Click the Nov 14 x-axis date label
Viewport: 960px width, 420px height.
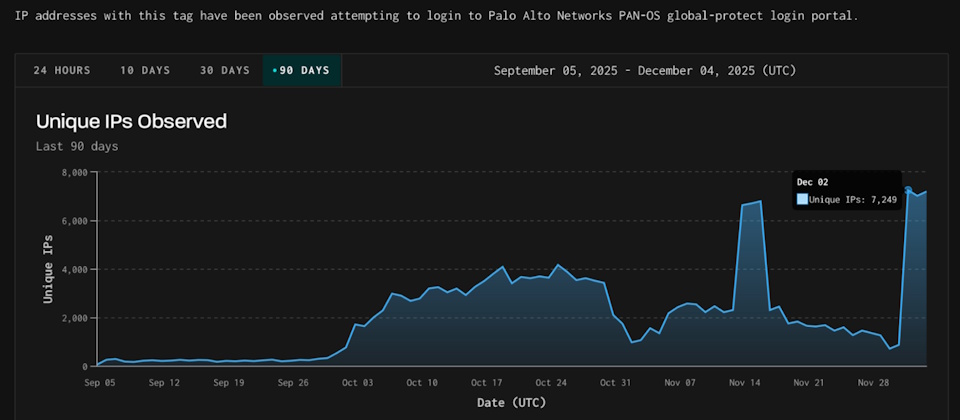(742, 382)
